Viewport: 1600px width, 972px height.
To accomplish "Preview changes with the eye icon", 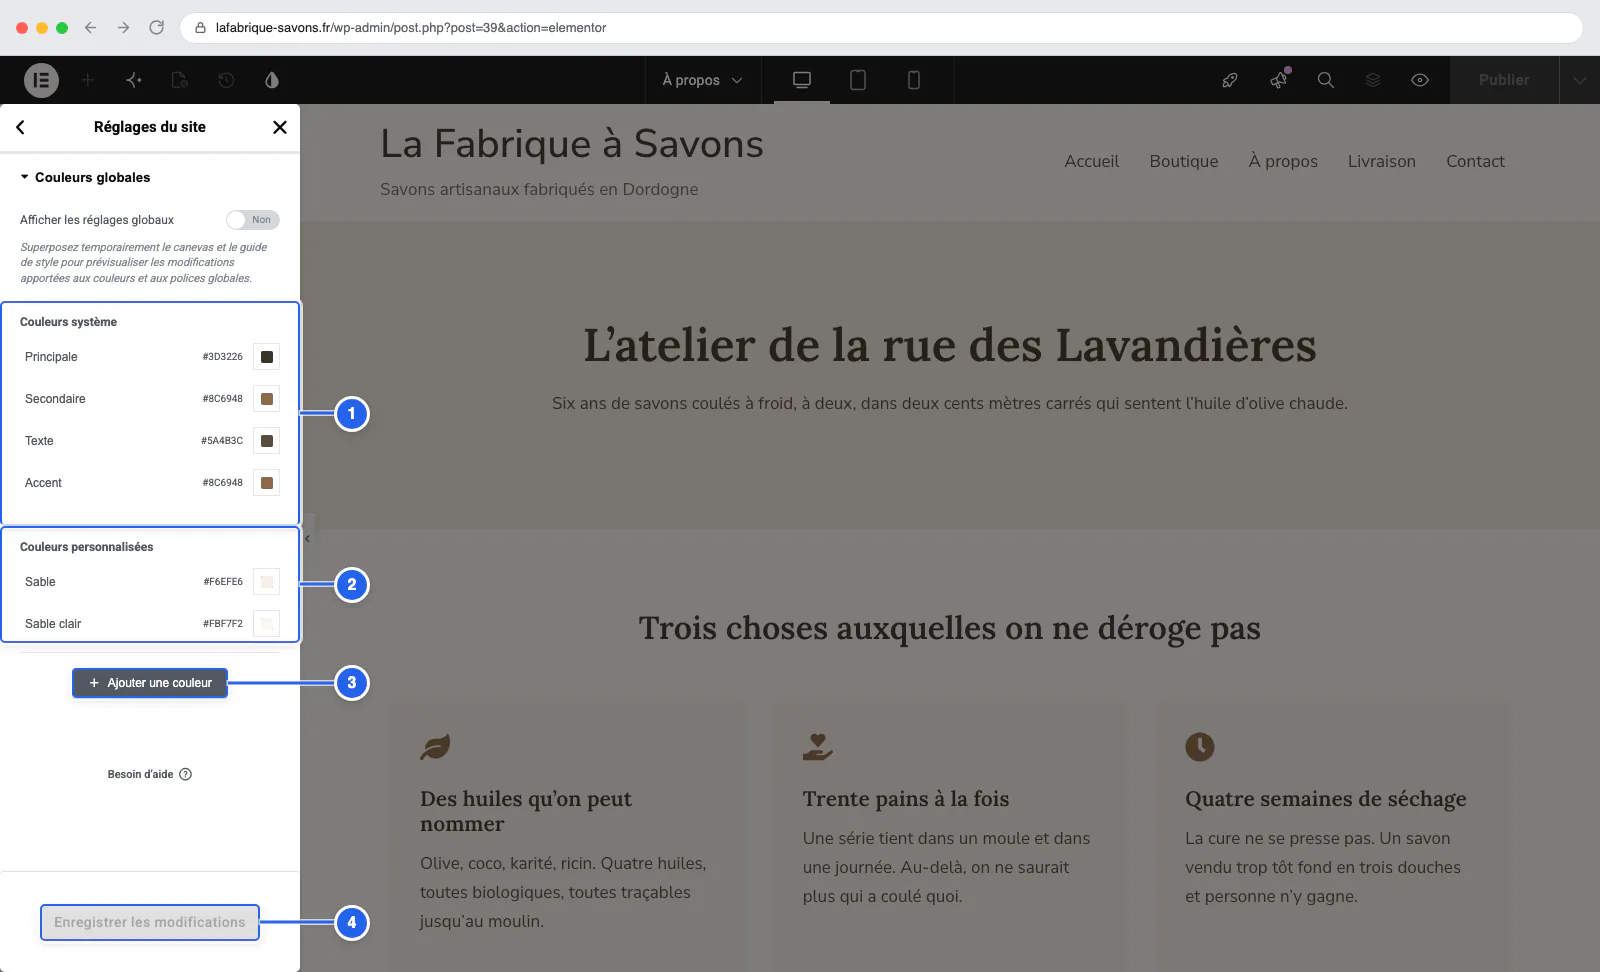I will [1420, 80].
